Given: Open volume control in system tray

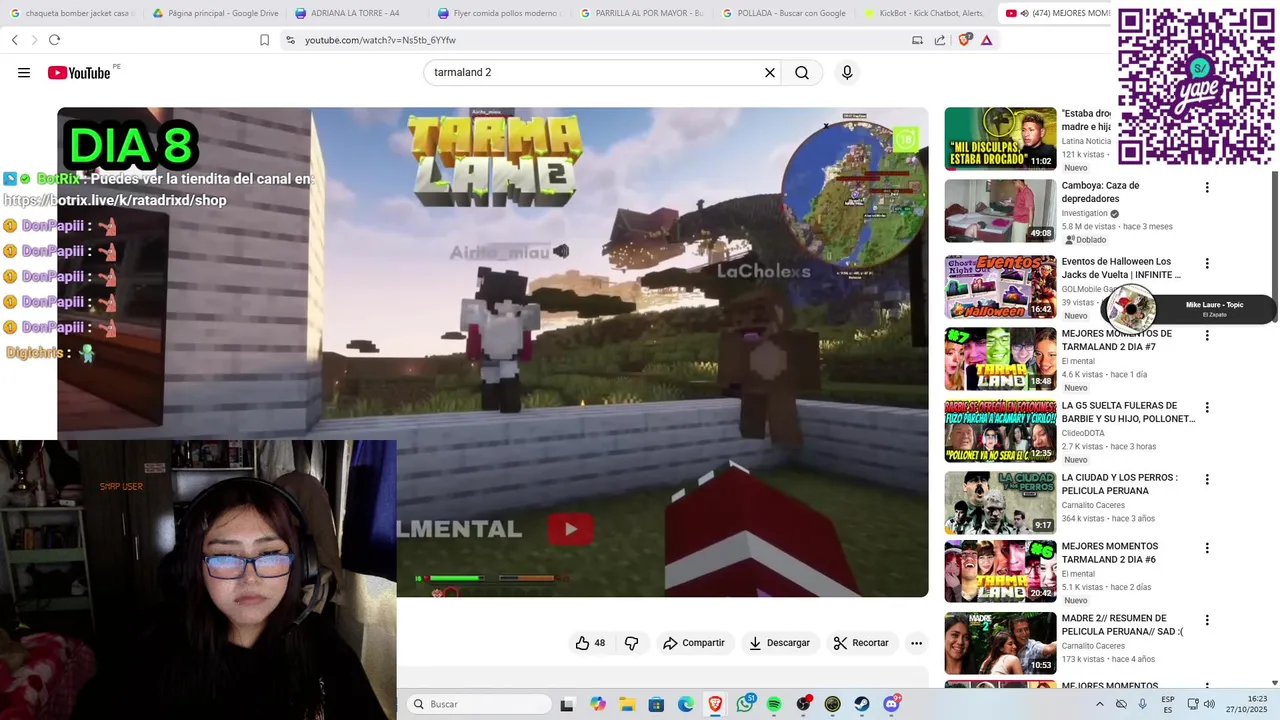Looking at the screenshot, I should [x=1209, y=704].
